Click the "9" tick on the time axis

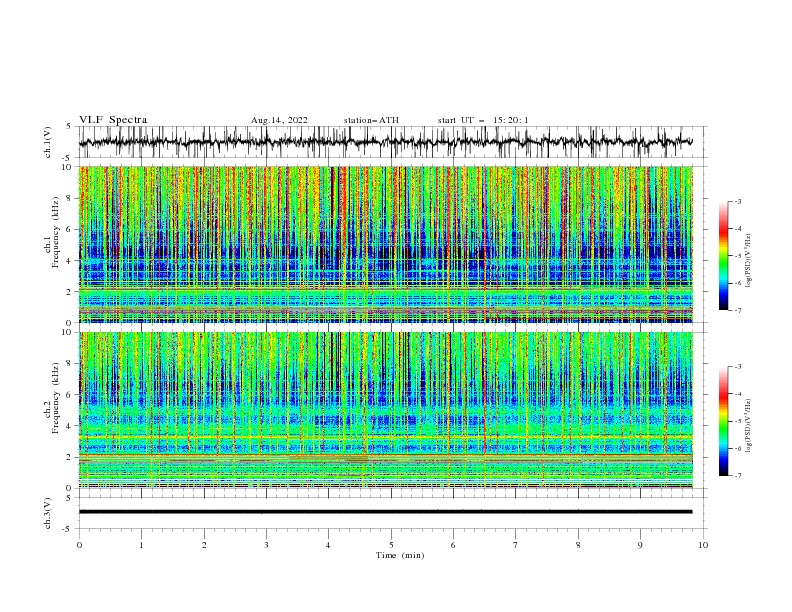point(640,545)
